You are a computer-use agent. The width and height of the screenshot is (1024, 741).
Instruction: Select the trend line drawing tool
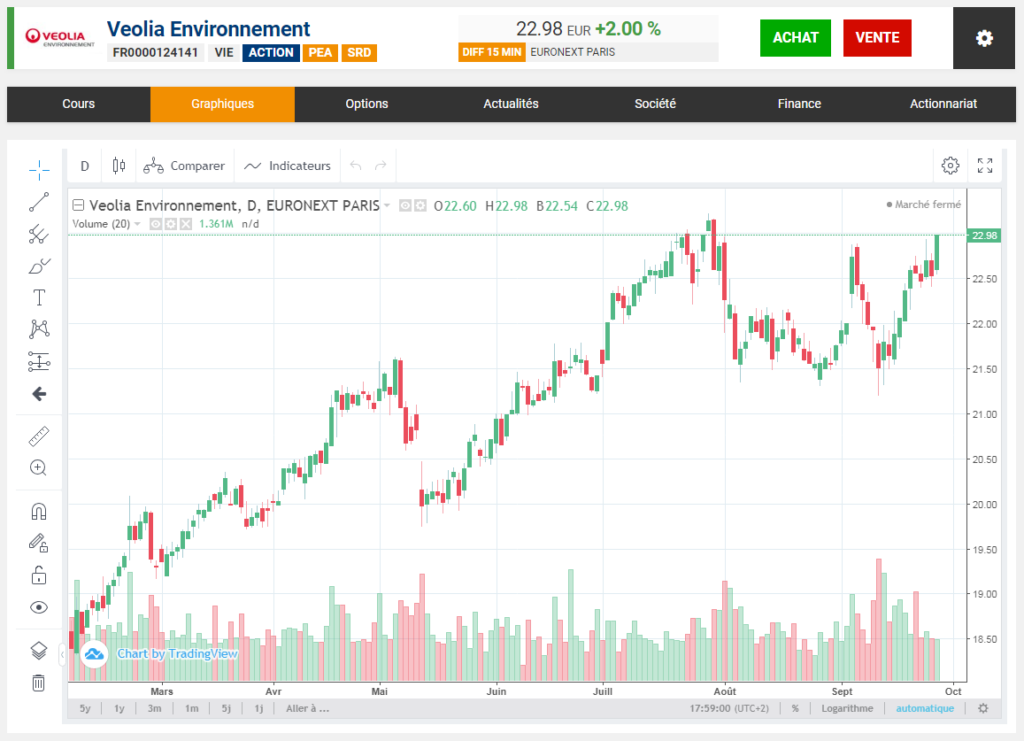pyautogui.click(x=38, y=202)
